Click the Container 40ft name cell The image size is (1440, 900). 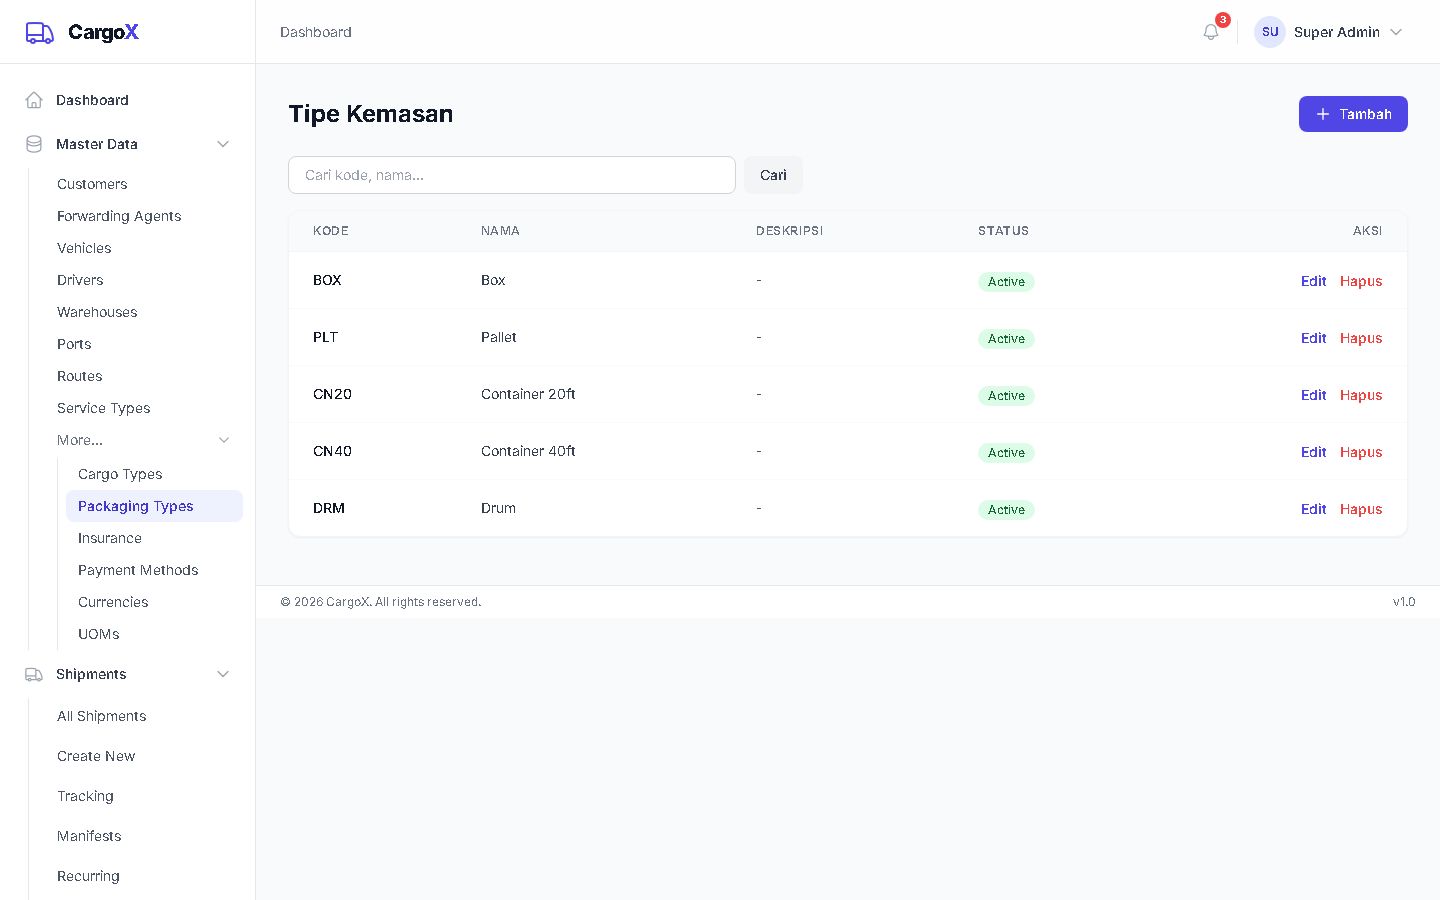(528, 451)
